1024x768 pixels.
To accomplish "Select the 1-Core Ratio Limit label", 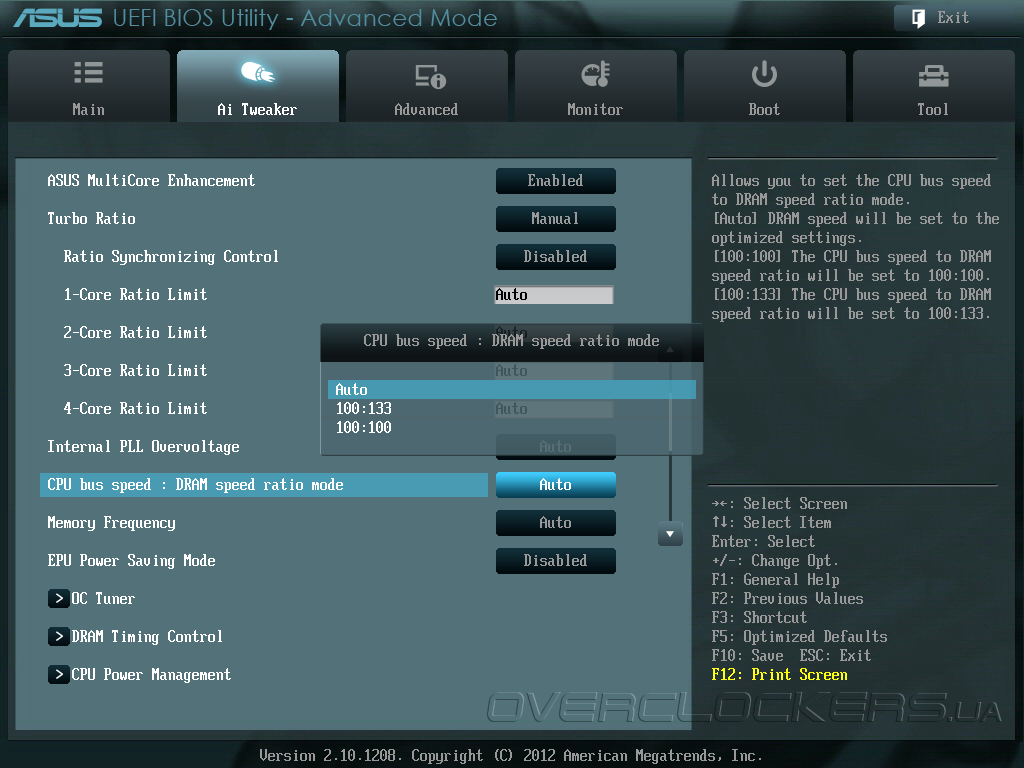I will (x=135, y=295).
